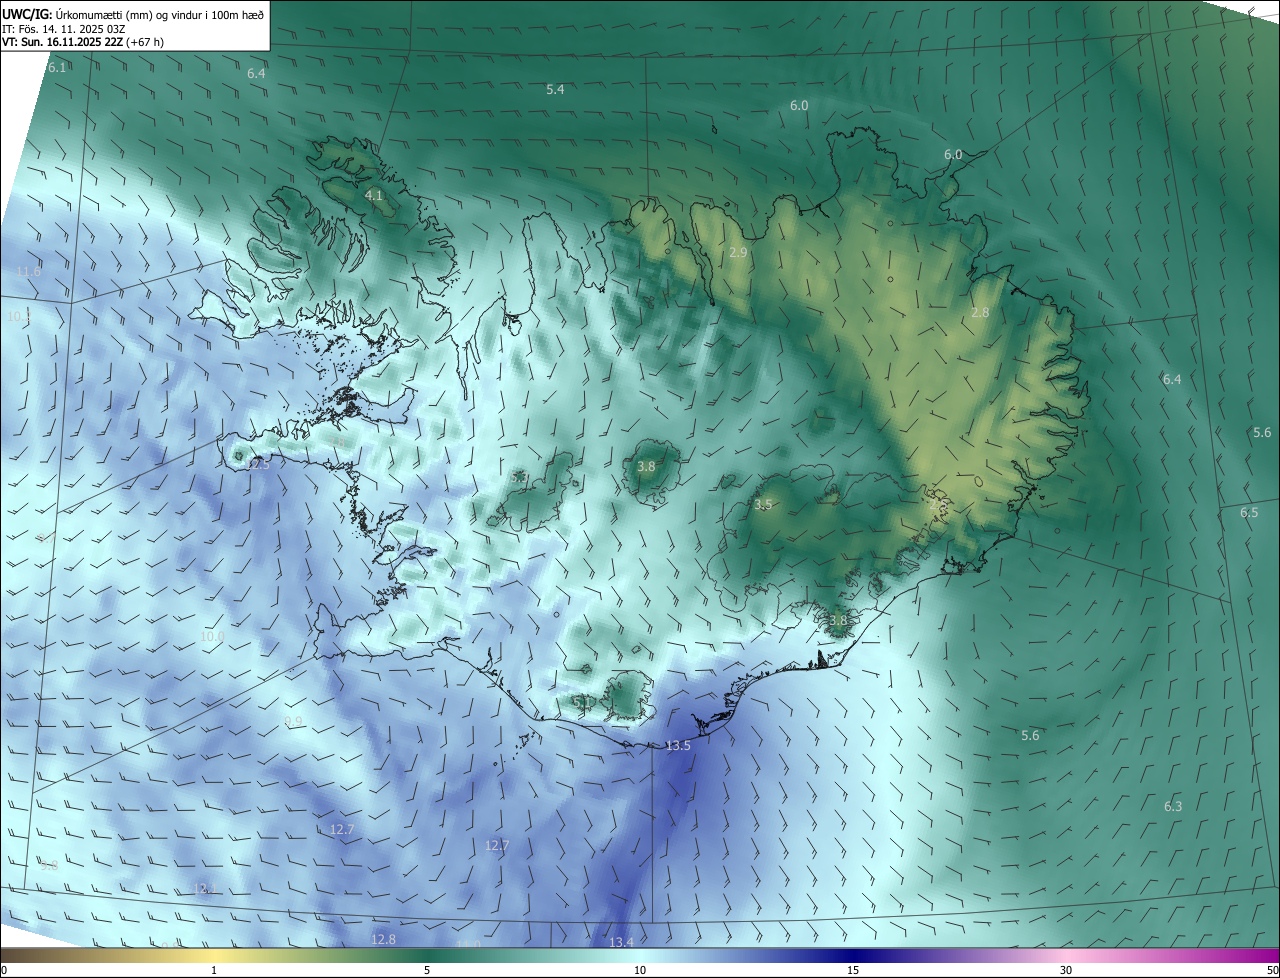This screenshot has height=978, width=1280.
Task: Click the 6.3 value label
Action: [1173, 807]
